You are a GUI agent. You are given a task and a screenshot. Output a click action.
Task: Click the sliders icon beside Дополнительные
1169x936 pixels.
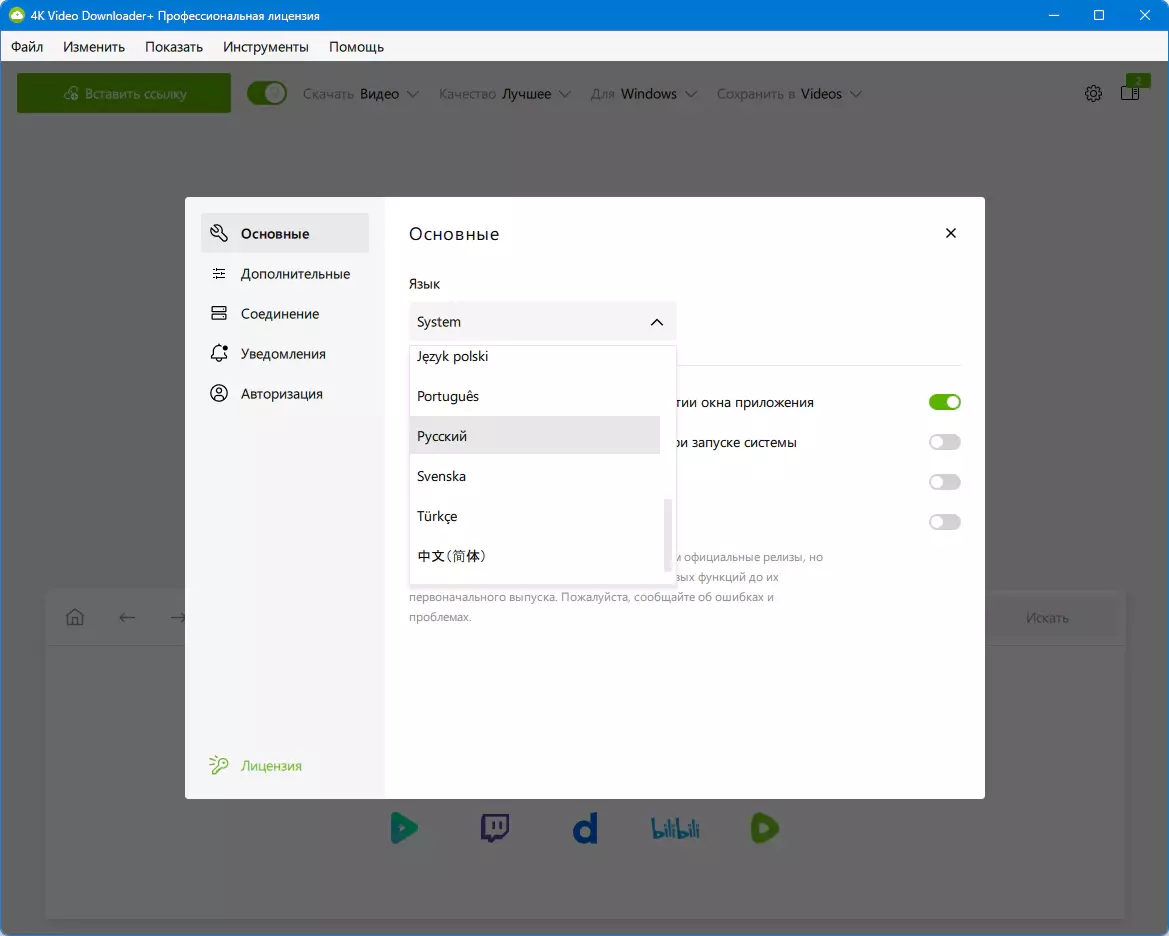pyautogui.click(x=218, y=274)
